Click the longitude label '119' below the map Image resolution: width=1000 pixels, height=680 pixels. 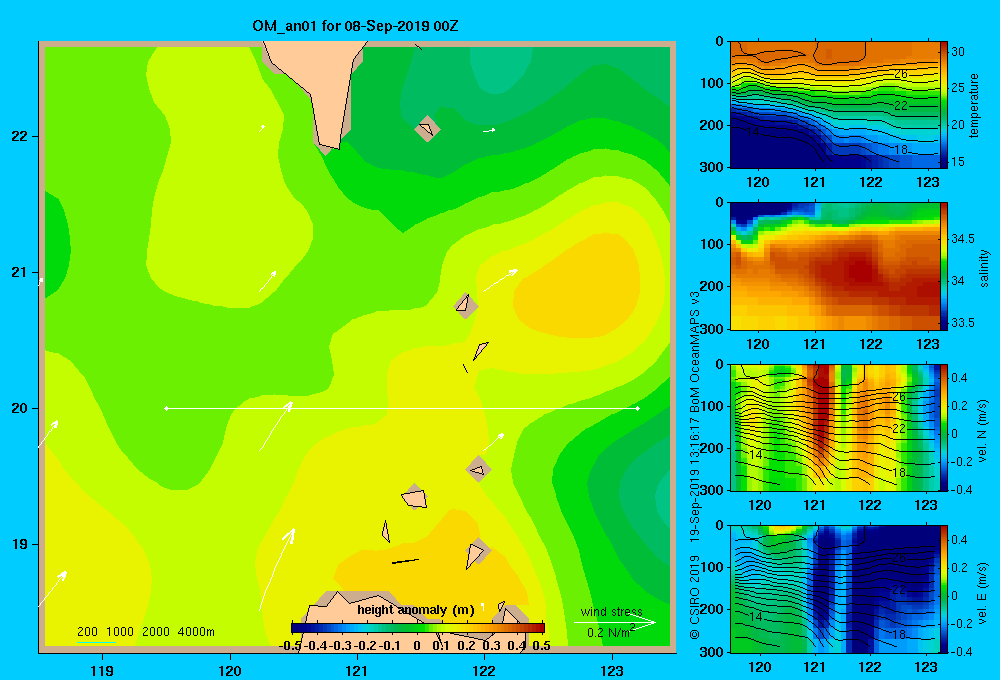[102, 670]
